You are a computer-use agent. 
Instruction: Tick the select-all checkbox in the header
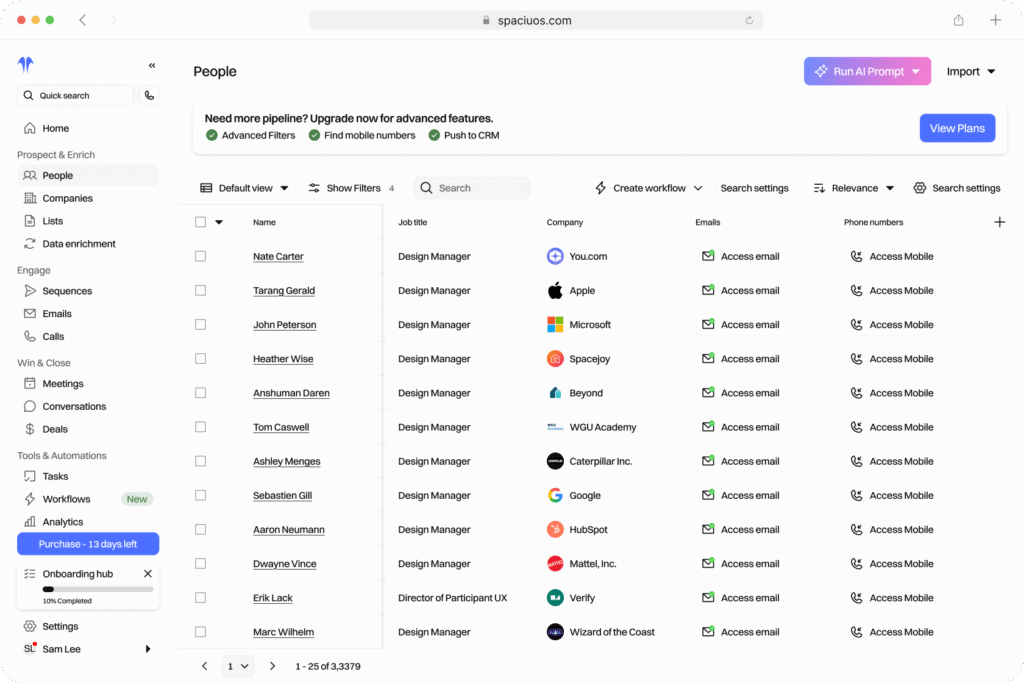(200, 222)
